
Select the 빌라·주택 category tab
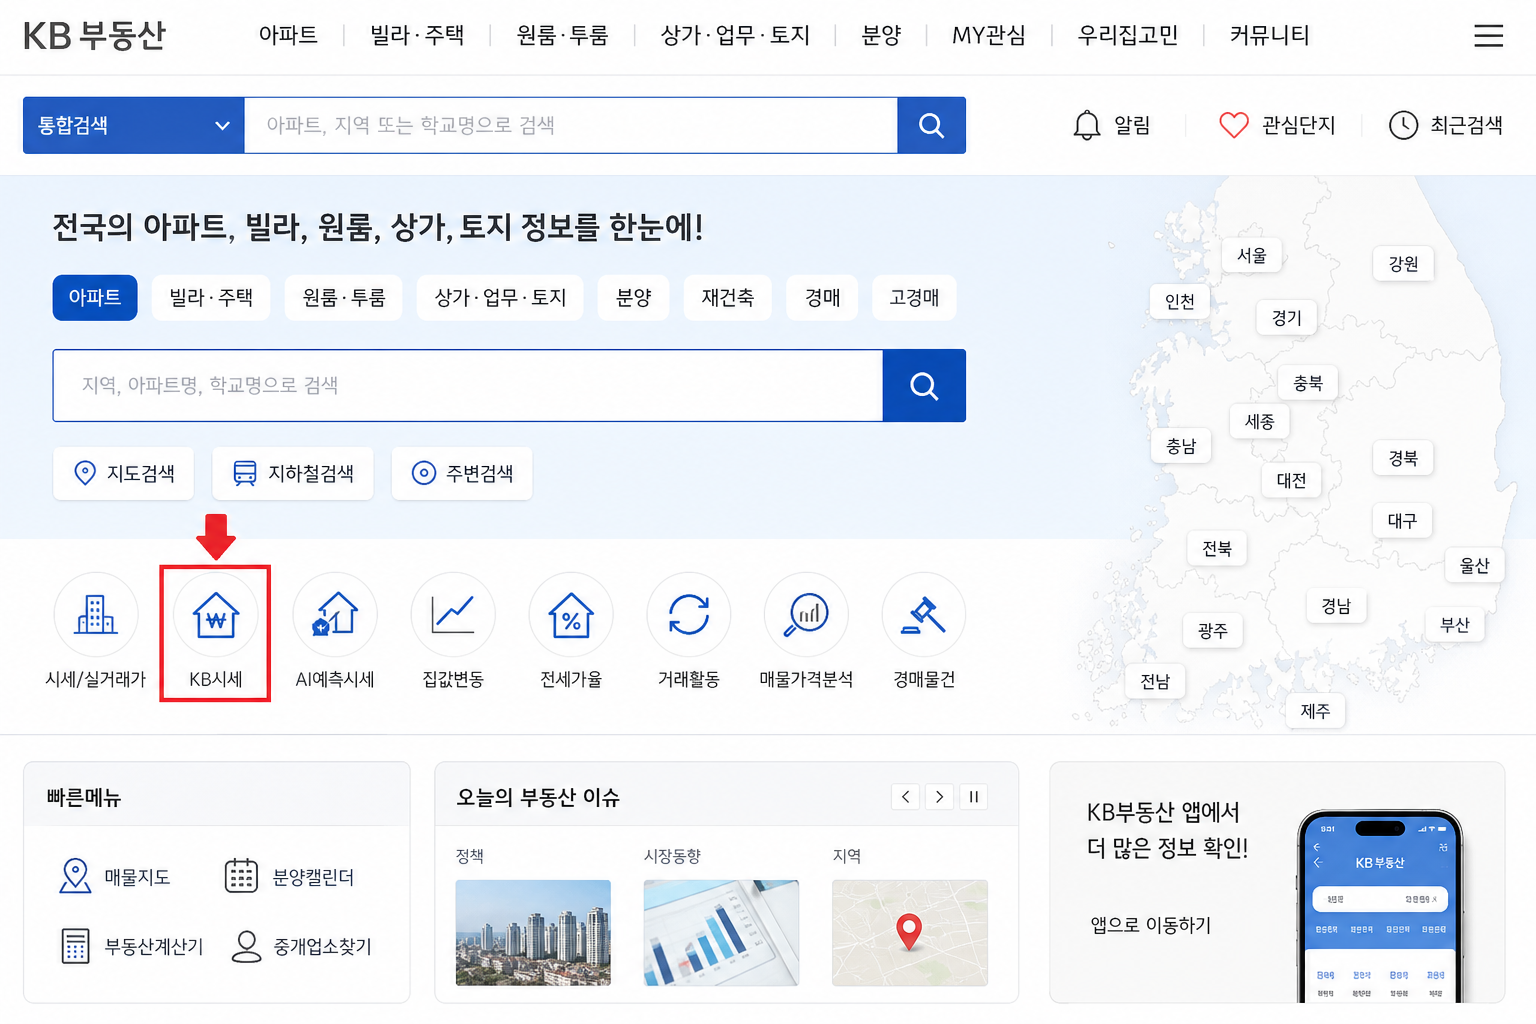click(211, 297)
